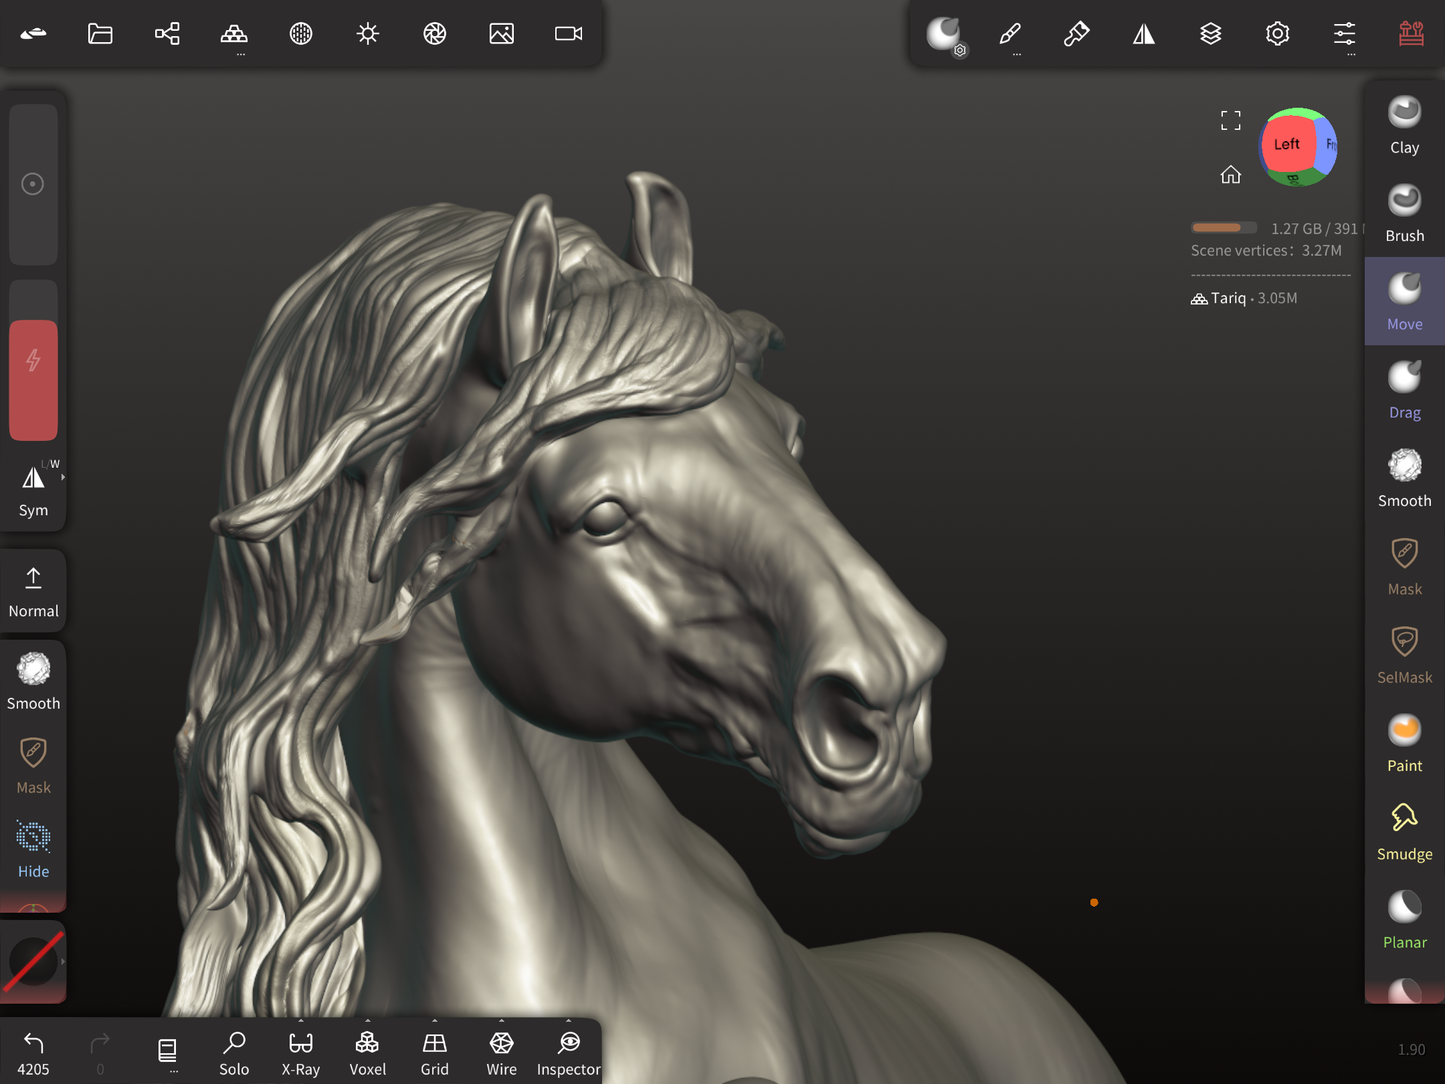1445x1084 pixels.
Task: Pick the Paint tool
Action: click(x=1404, y=743)
